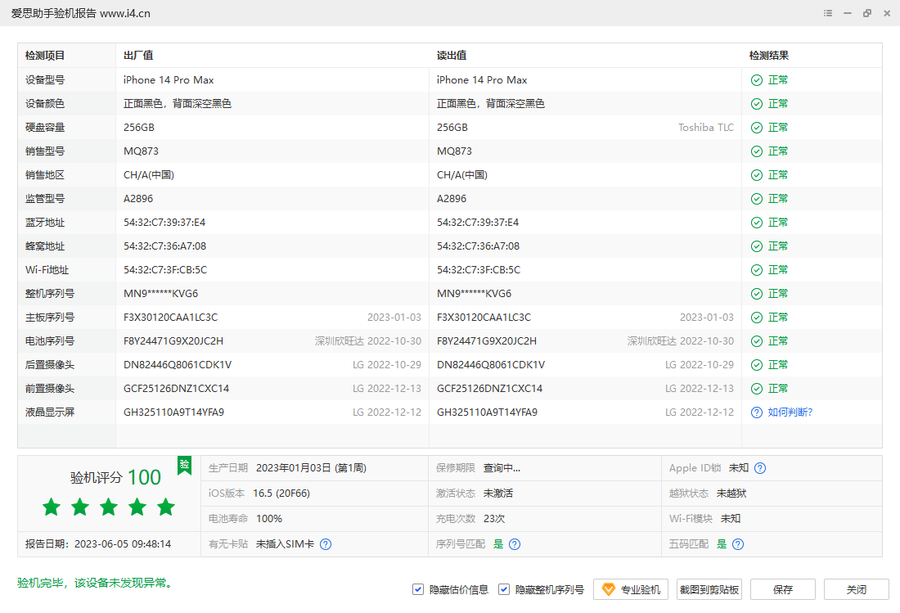Click the 验机完毕,该设备未发现异常。 status message
900x613 pixels.
(x=95, y=583)
